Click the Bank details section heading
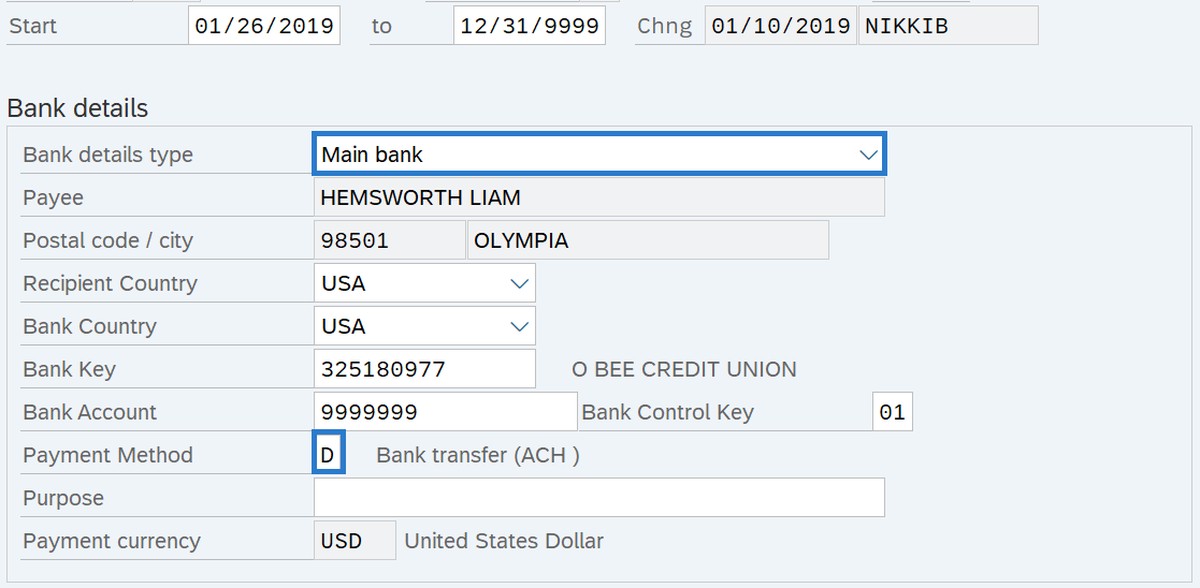1200x588 pixels. tap(78, 109)
